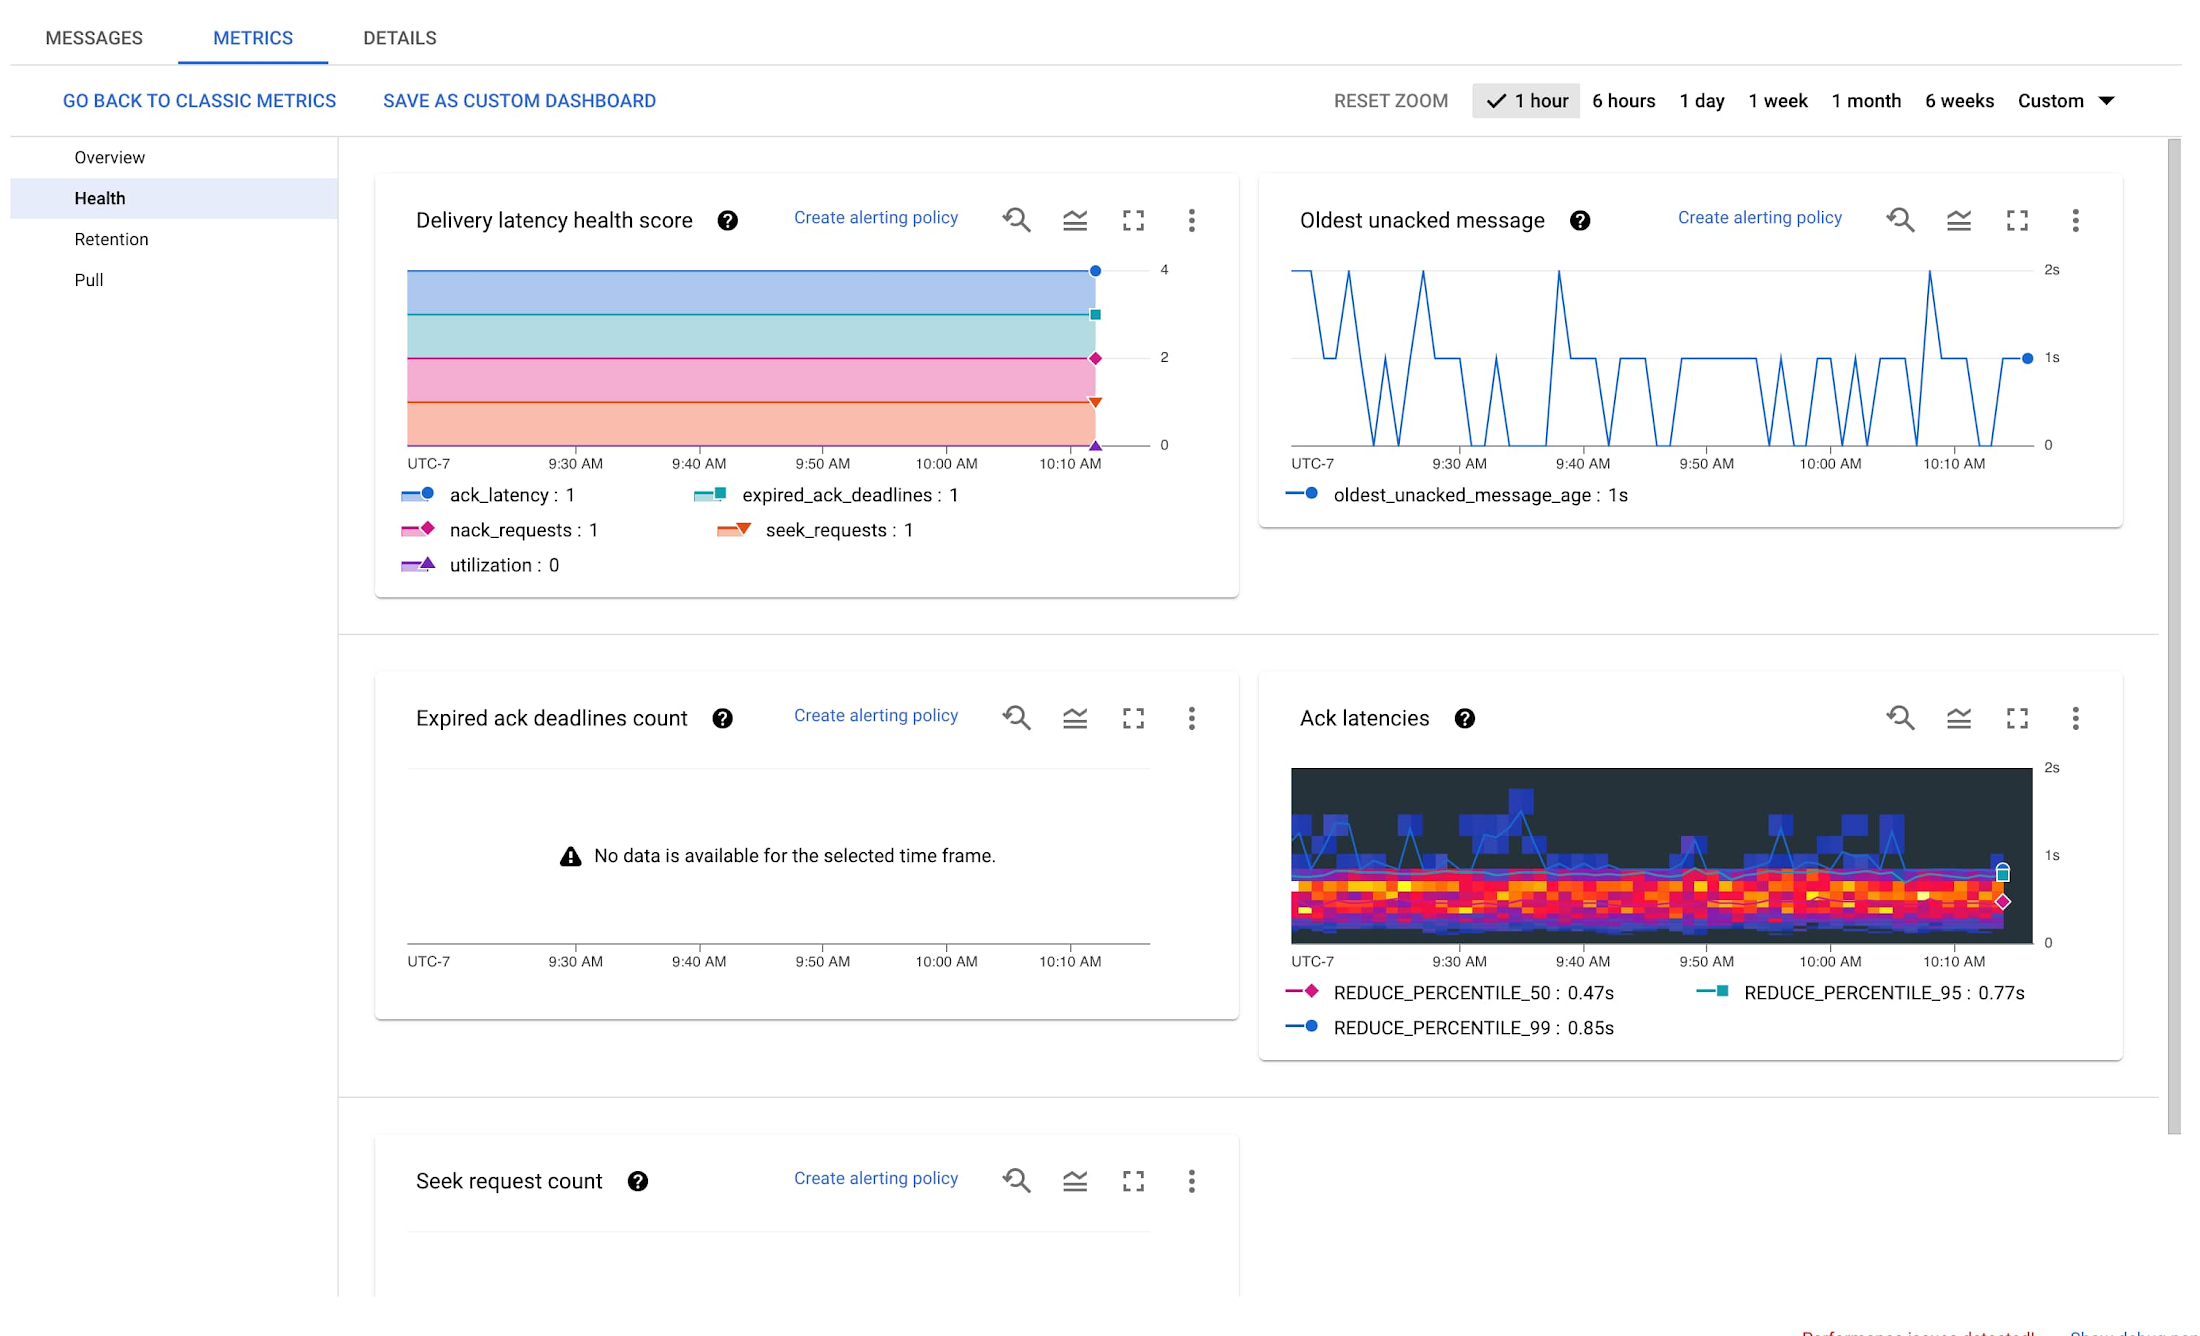The image size is (2200, 1336).
Task: Click the Go Back to Classic Metrics link
Action: pos(198,101)
